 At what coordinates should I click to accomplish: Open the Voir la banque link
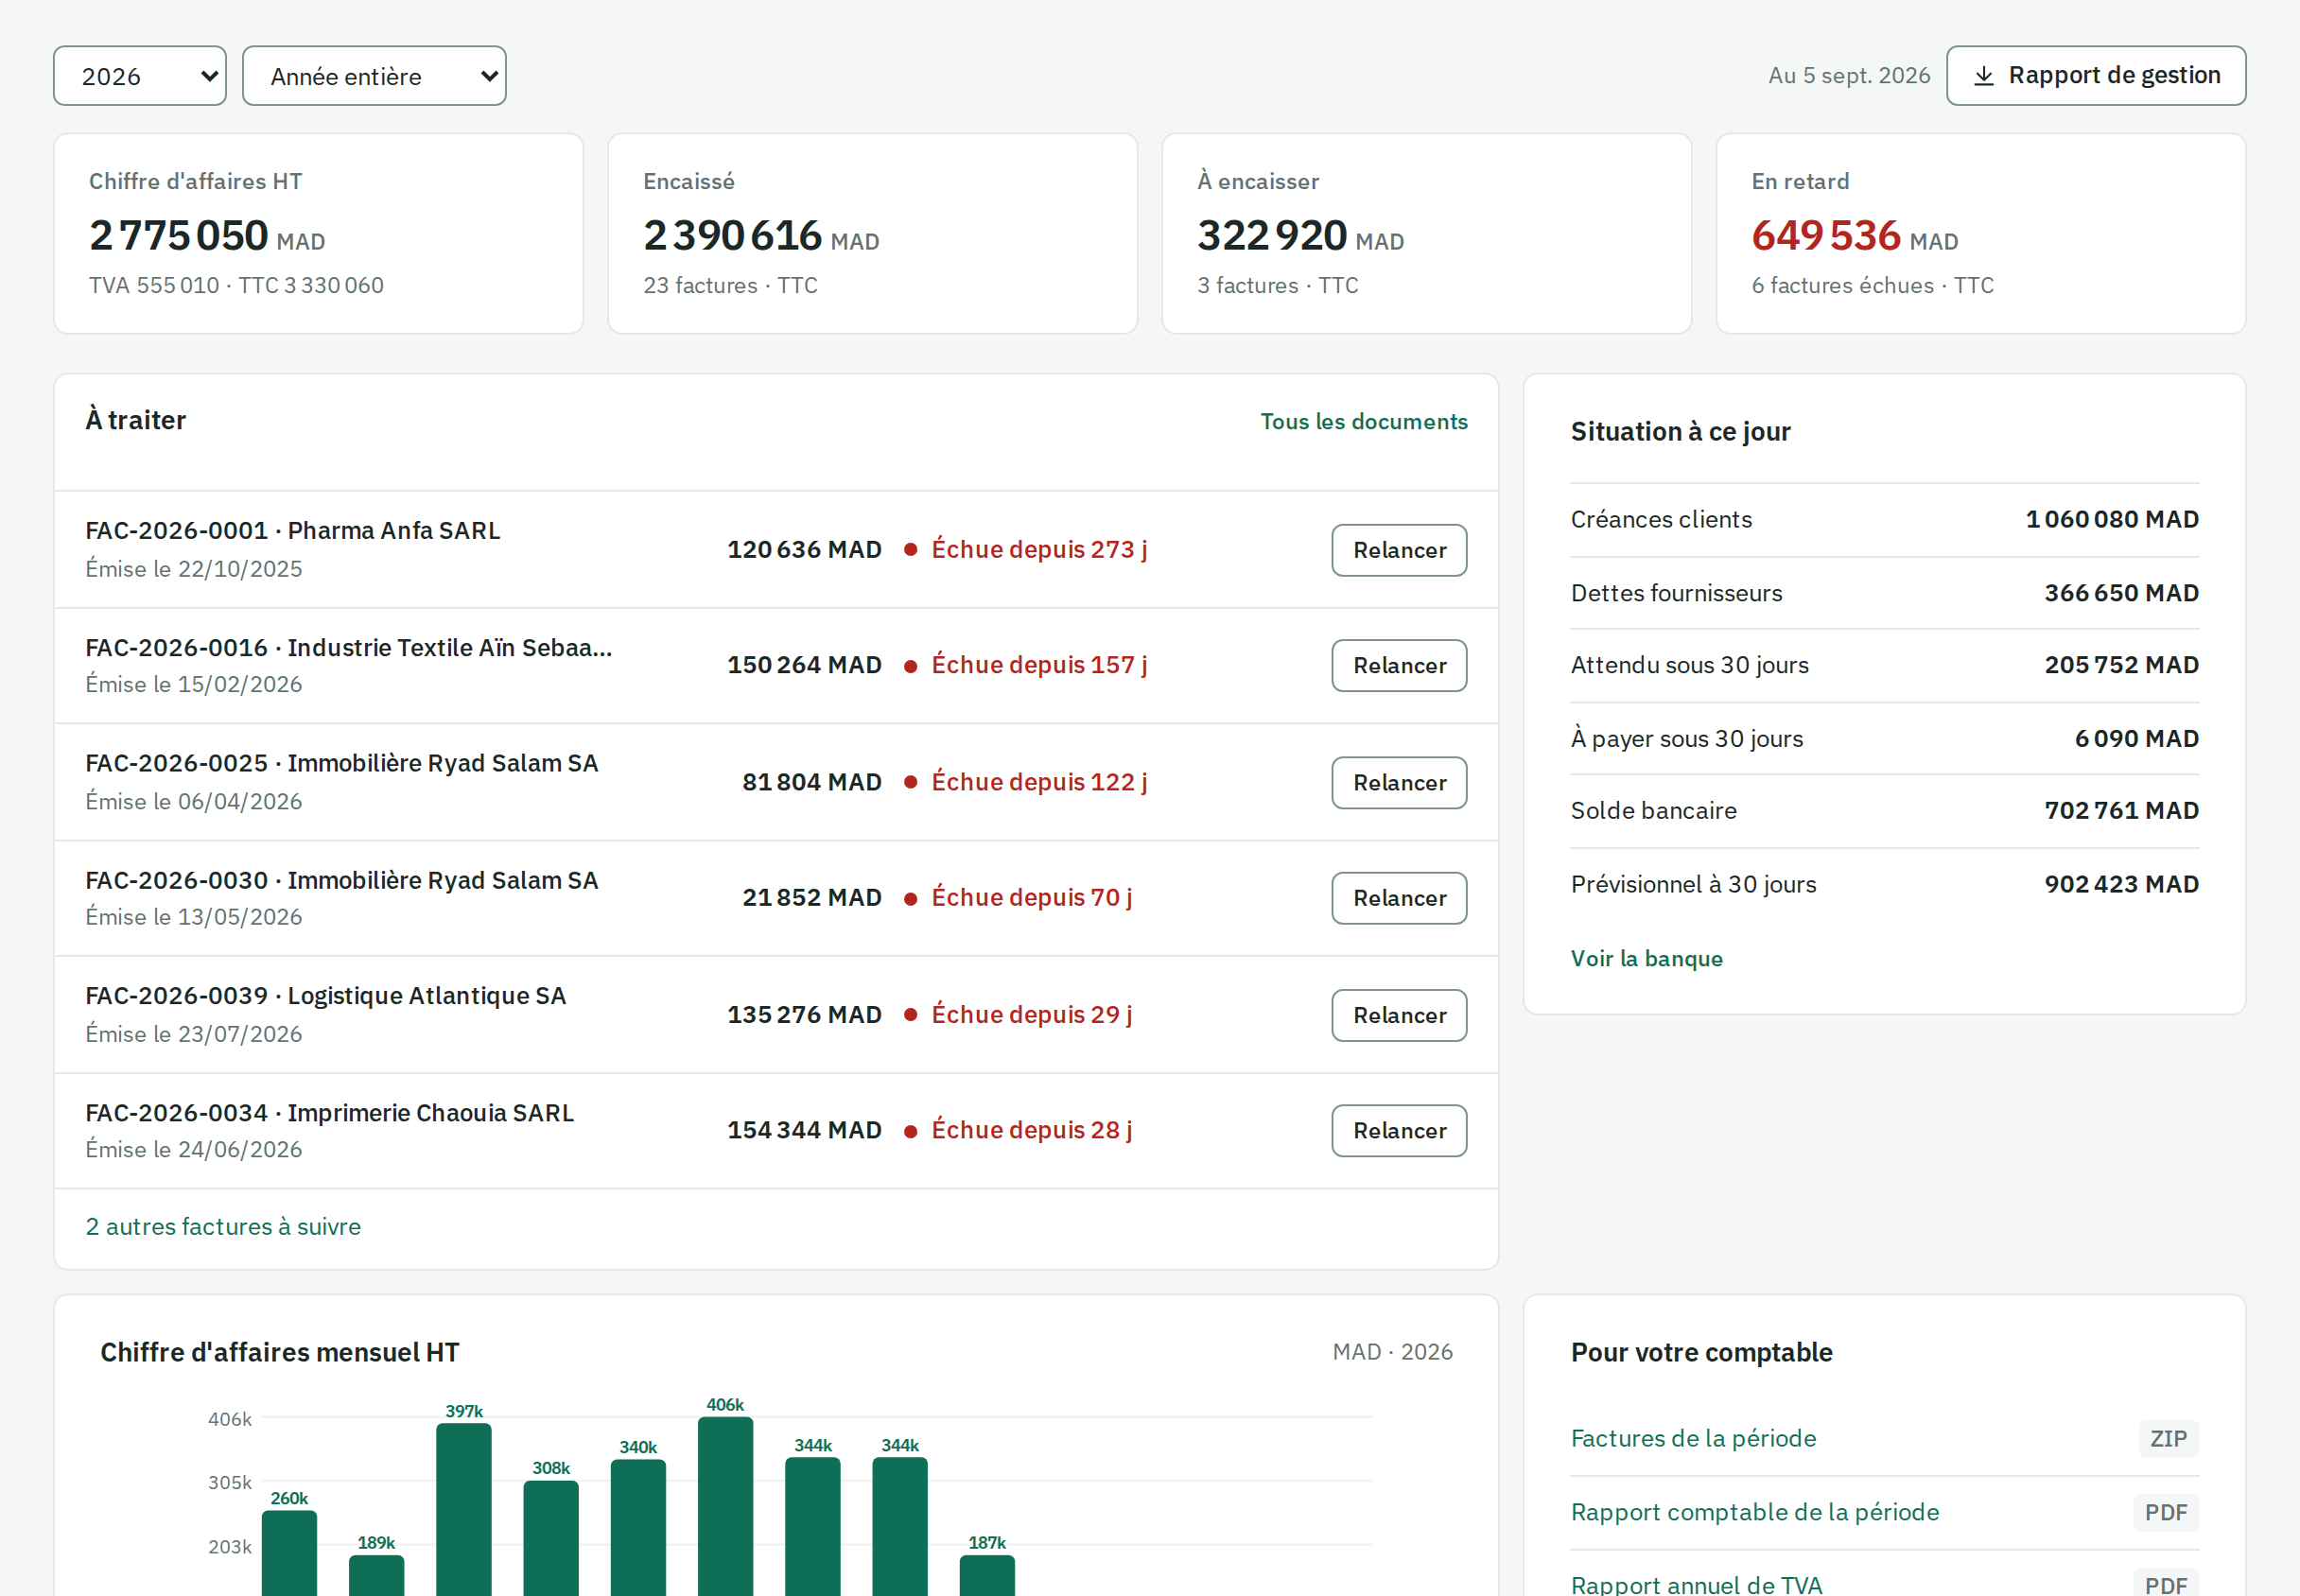point(1647,959)
